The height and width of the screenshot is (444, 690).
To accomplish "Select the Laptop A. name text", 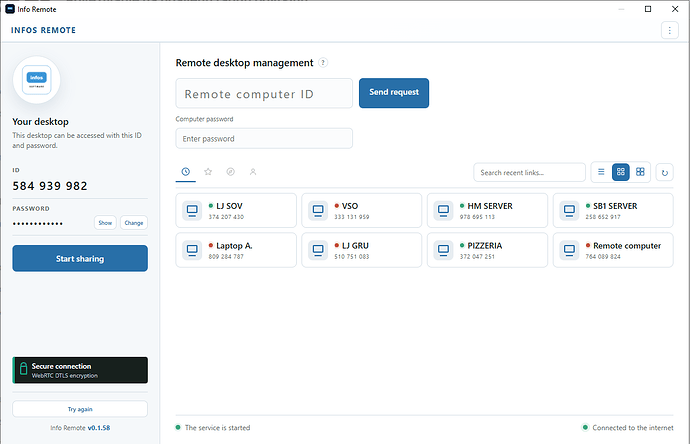I will [234, 246].
